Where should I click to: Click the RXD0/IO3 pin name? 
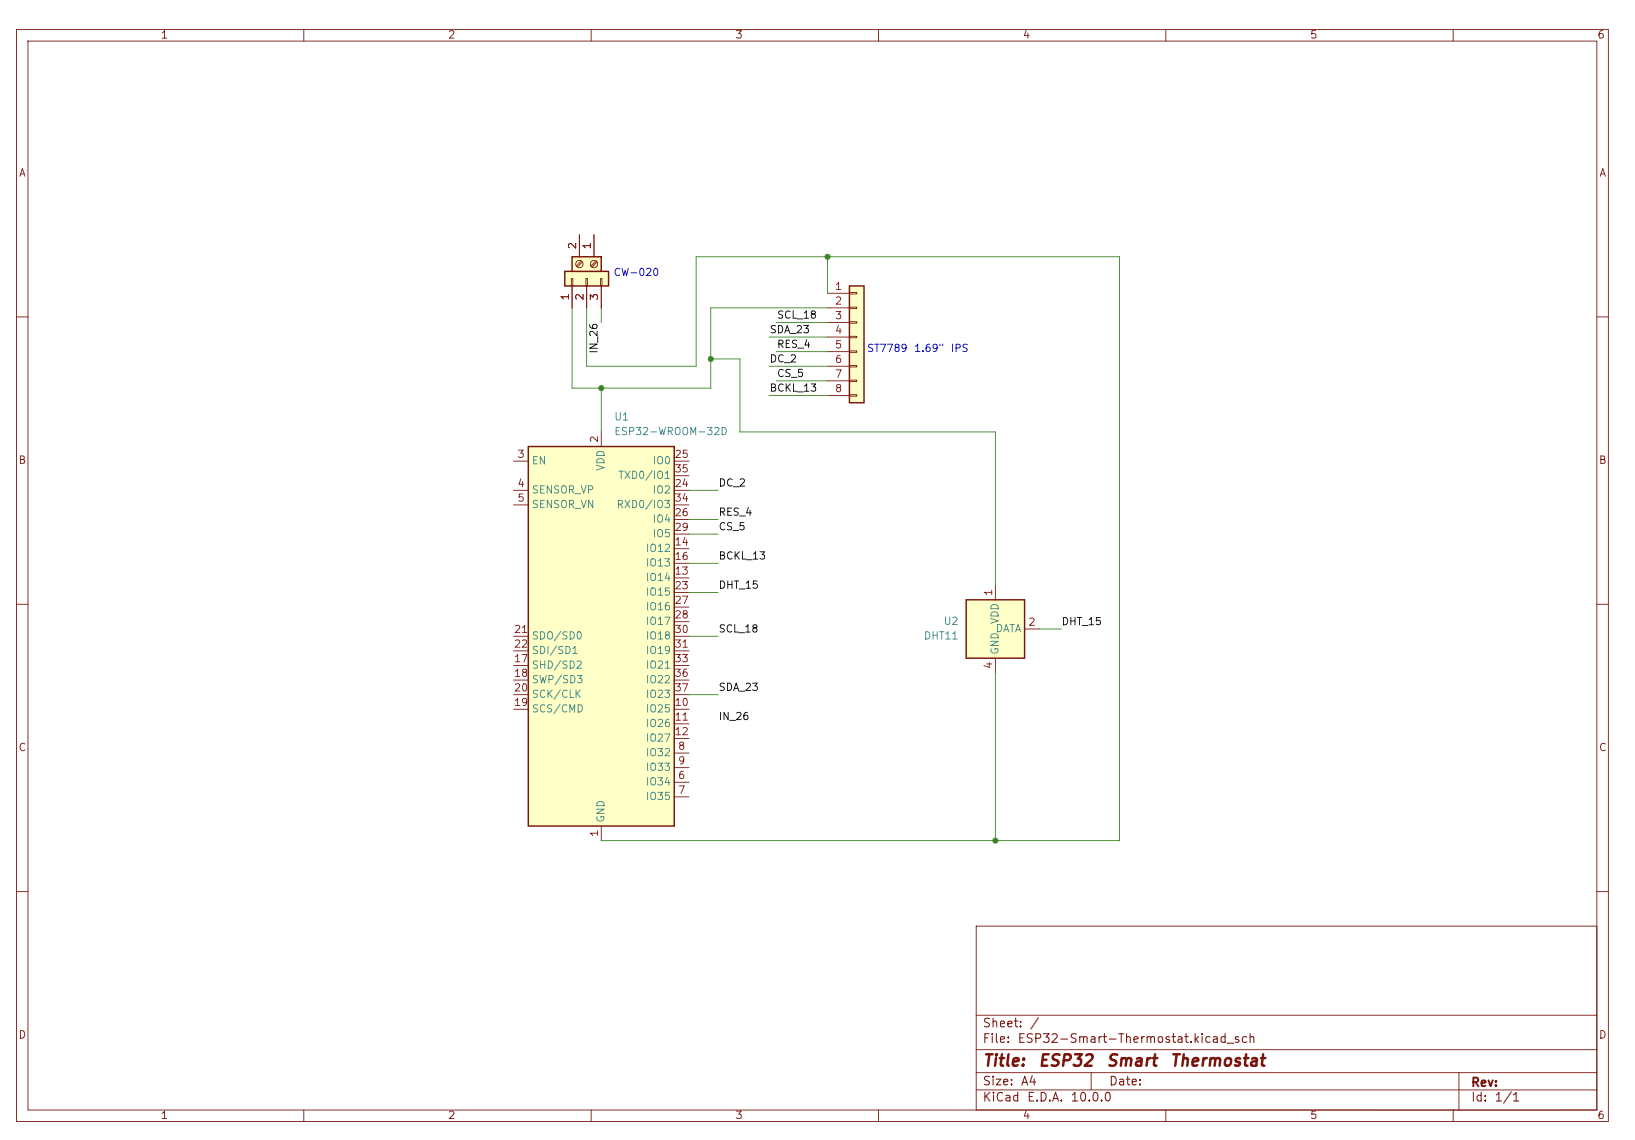coord(644,505)
